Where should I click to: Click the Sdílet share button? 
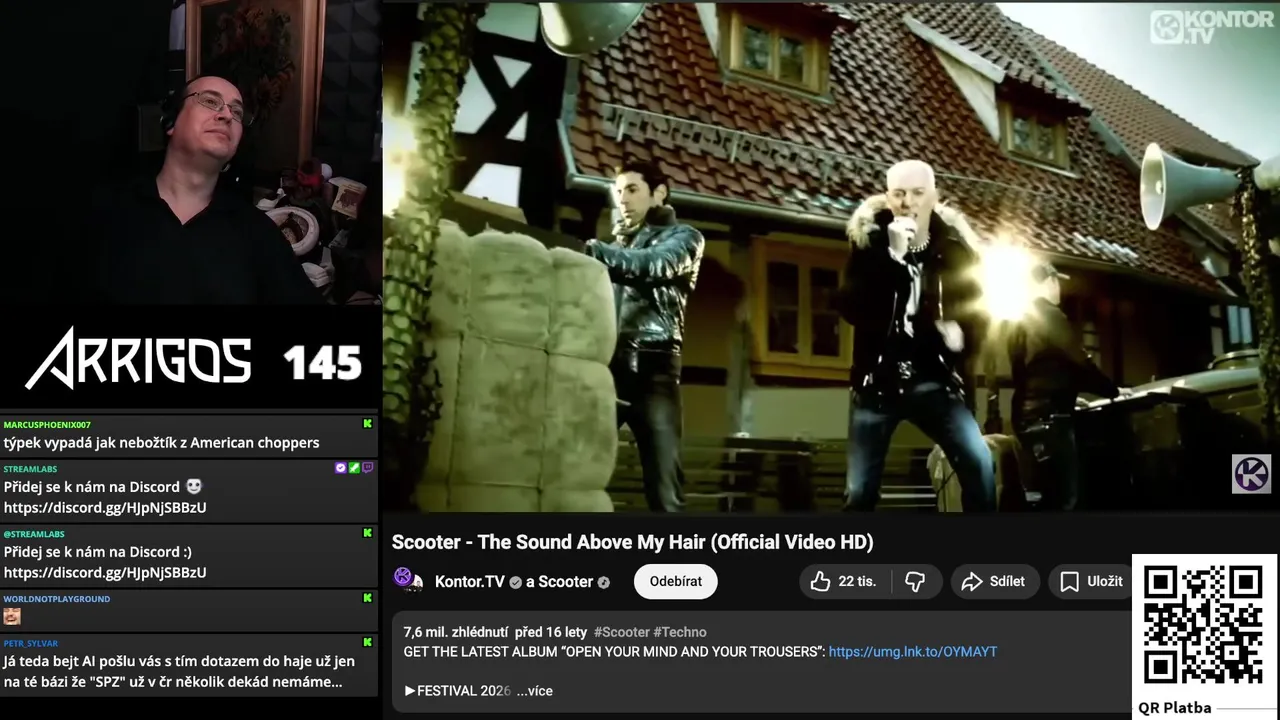[994, 581]
